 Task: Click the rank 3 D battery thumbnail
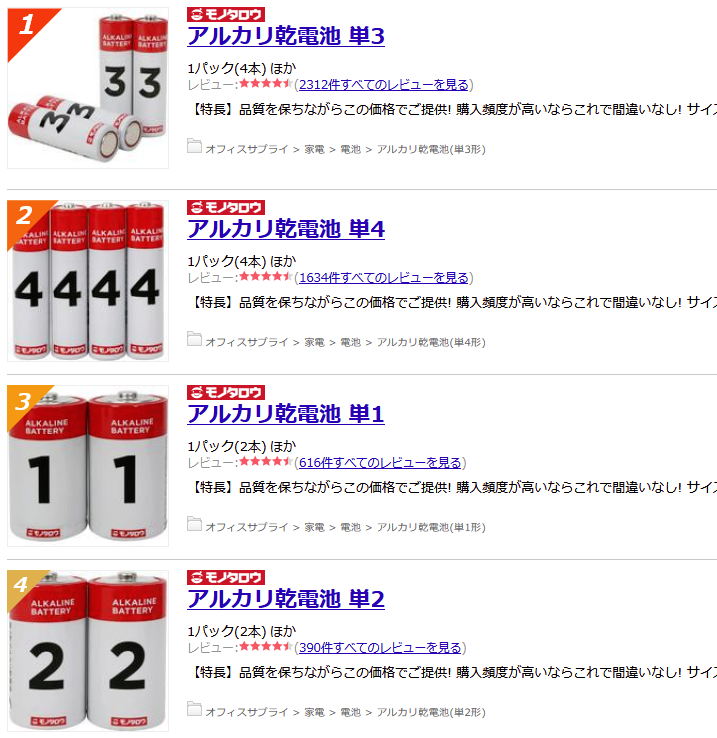click(x=88, y=466)
